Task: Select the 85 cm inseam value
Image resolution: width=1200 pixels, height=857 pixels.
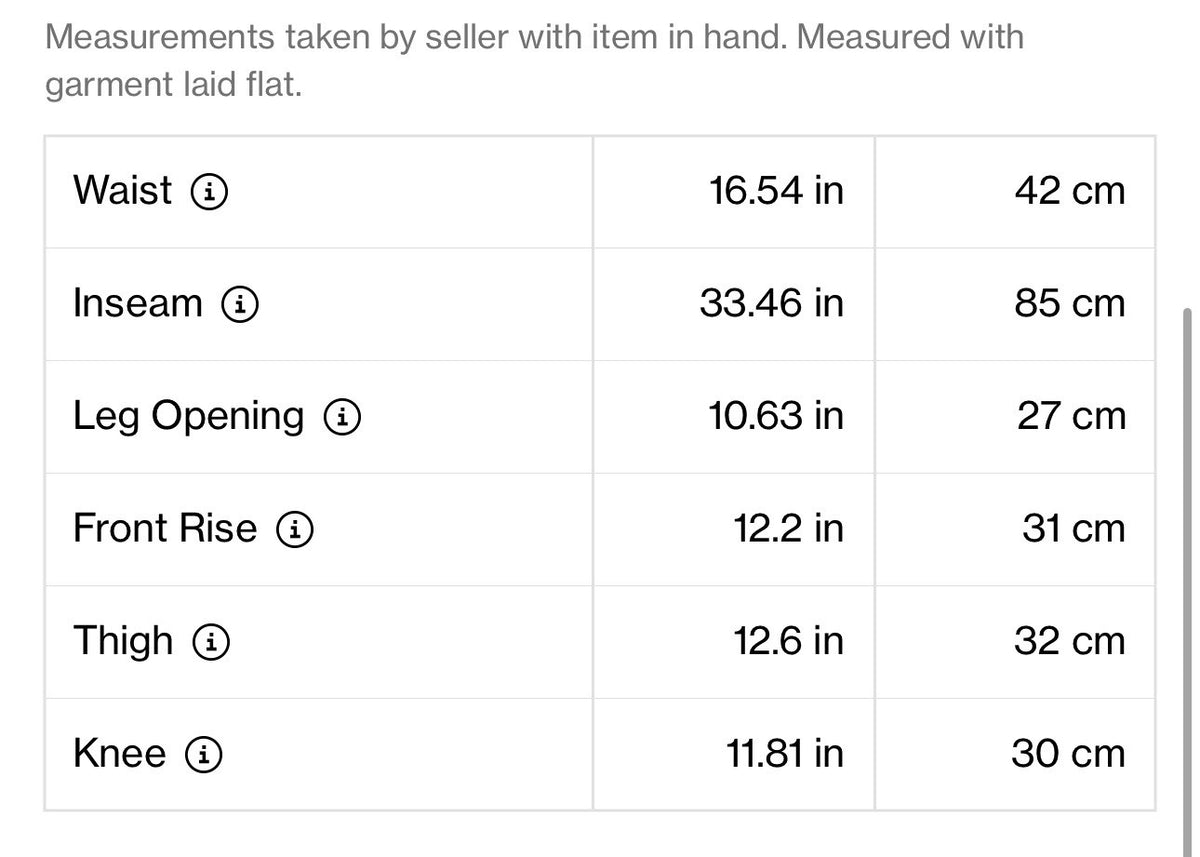Action: point(1070,303)
